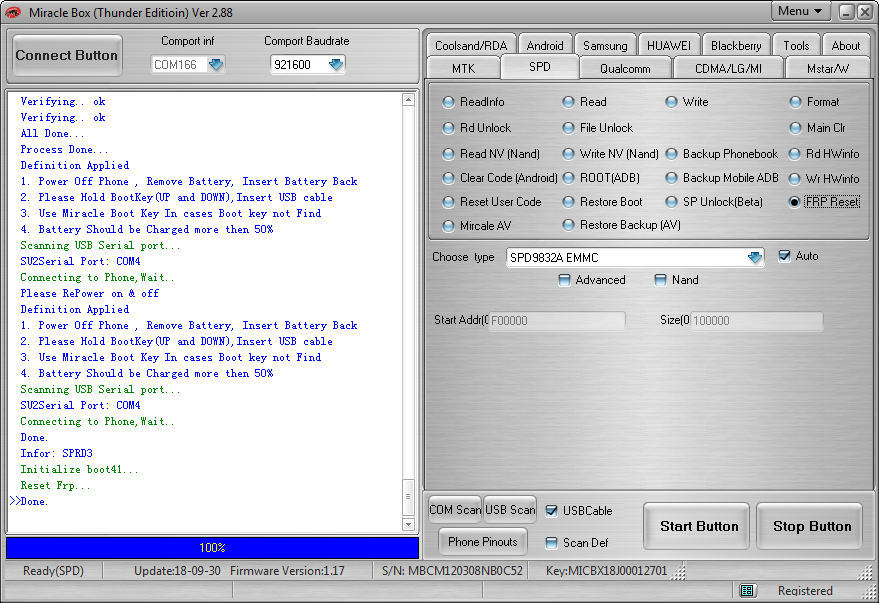Click the USB Scan button
This screenshot has width=879, height=603.
pos(510,509)
